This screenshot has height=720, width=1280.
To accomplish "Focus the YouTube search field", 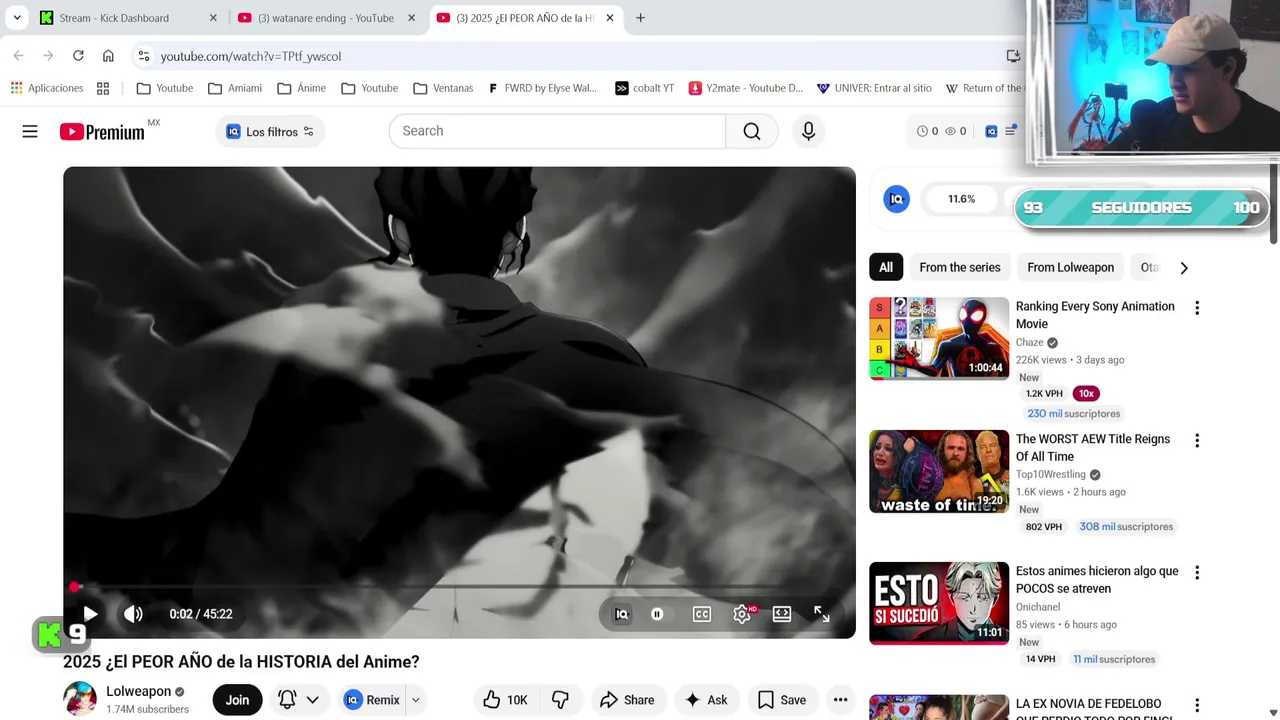I will pyautogui.click(x=557, y=131).
